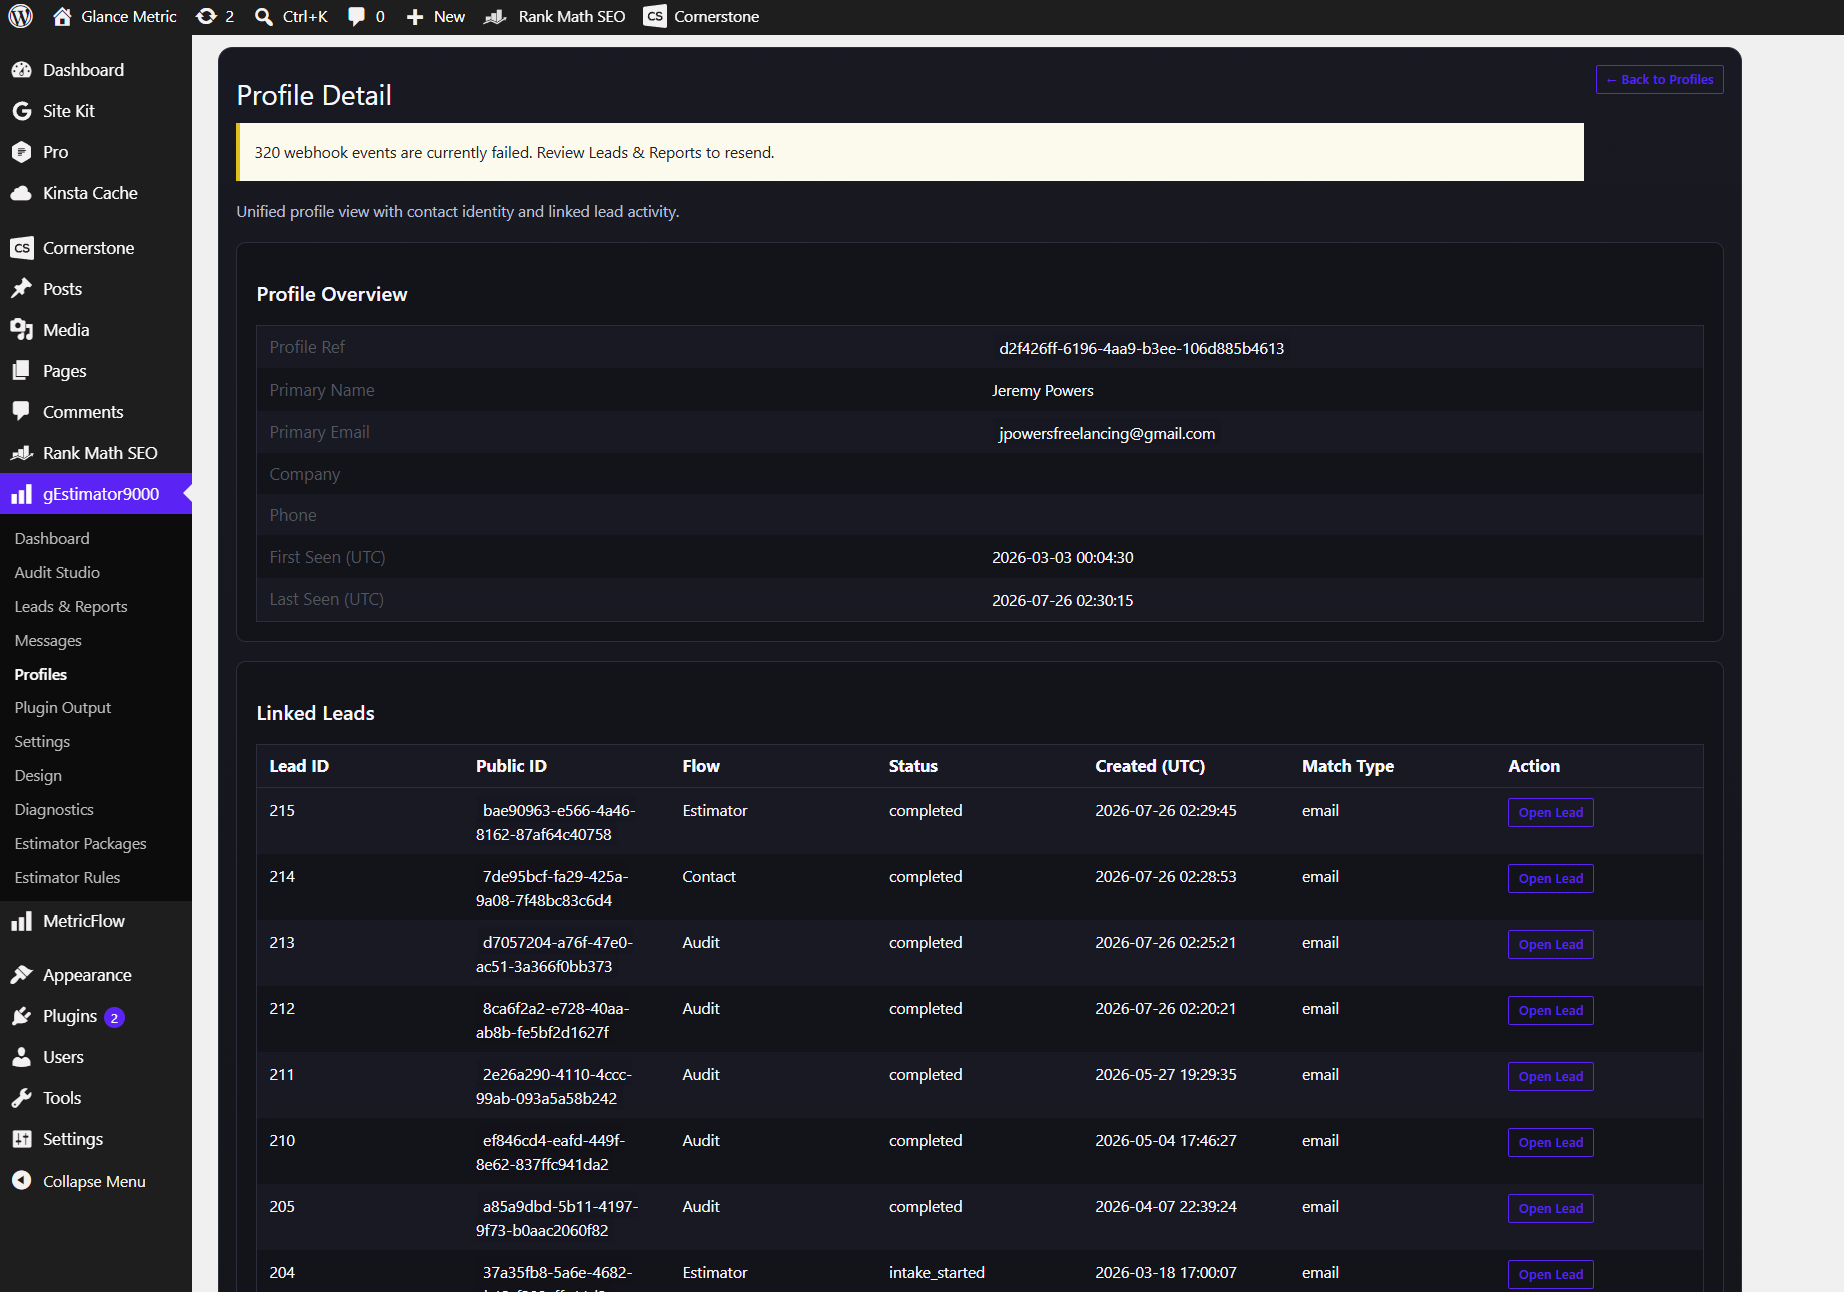The image size is (1844, 1292).
Task: Click the comments bubble icon in admin bar
Action: click(x=356, y=16)
